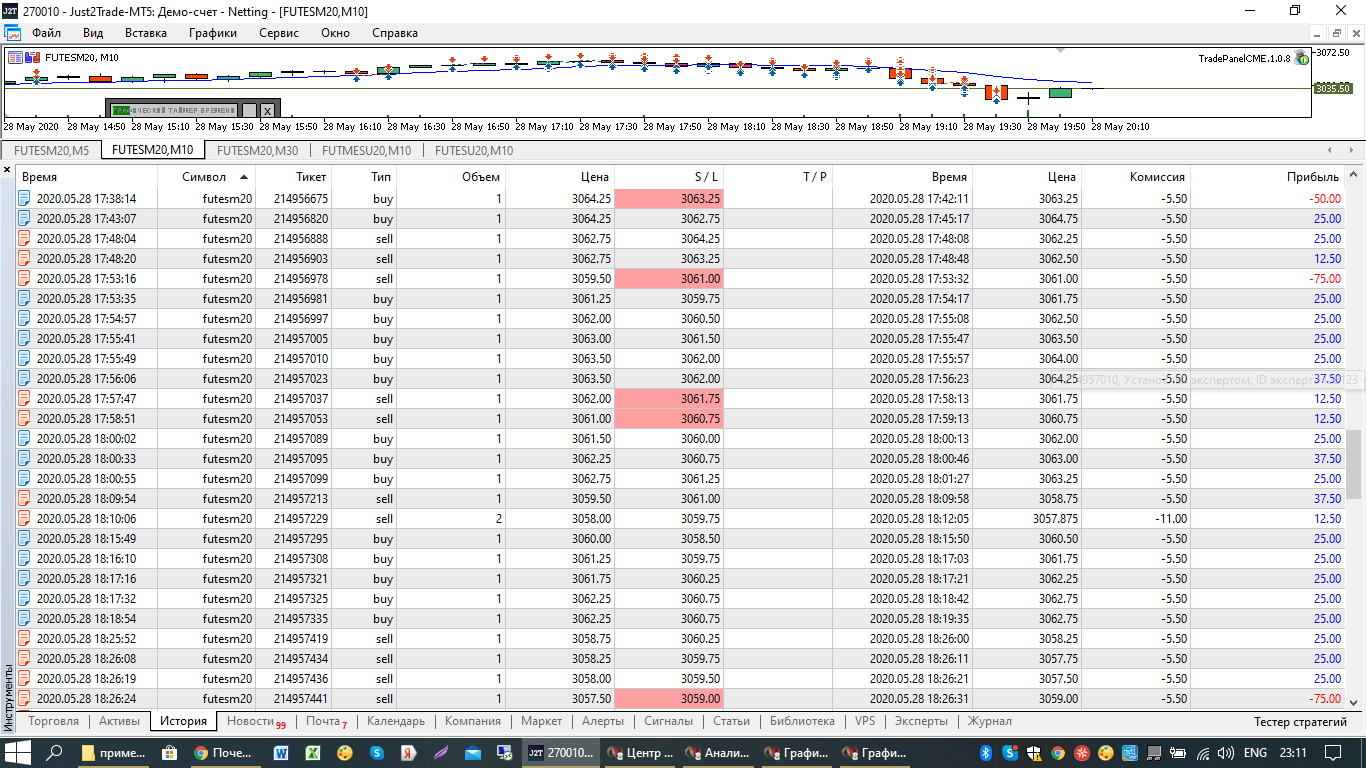Open the Windows notification center
Image resolution: width=1366 pixels, height=768 pixels.
(1332, 752)
